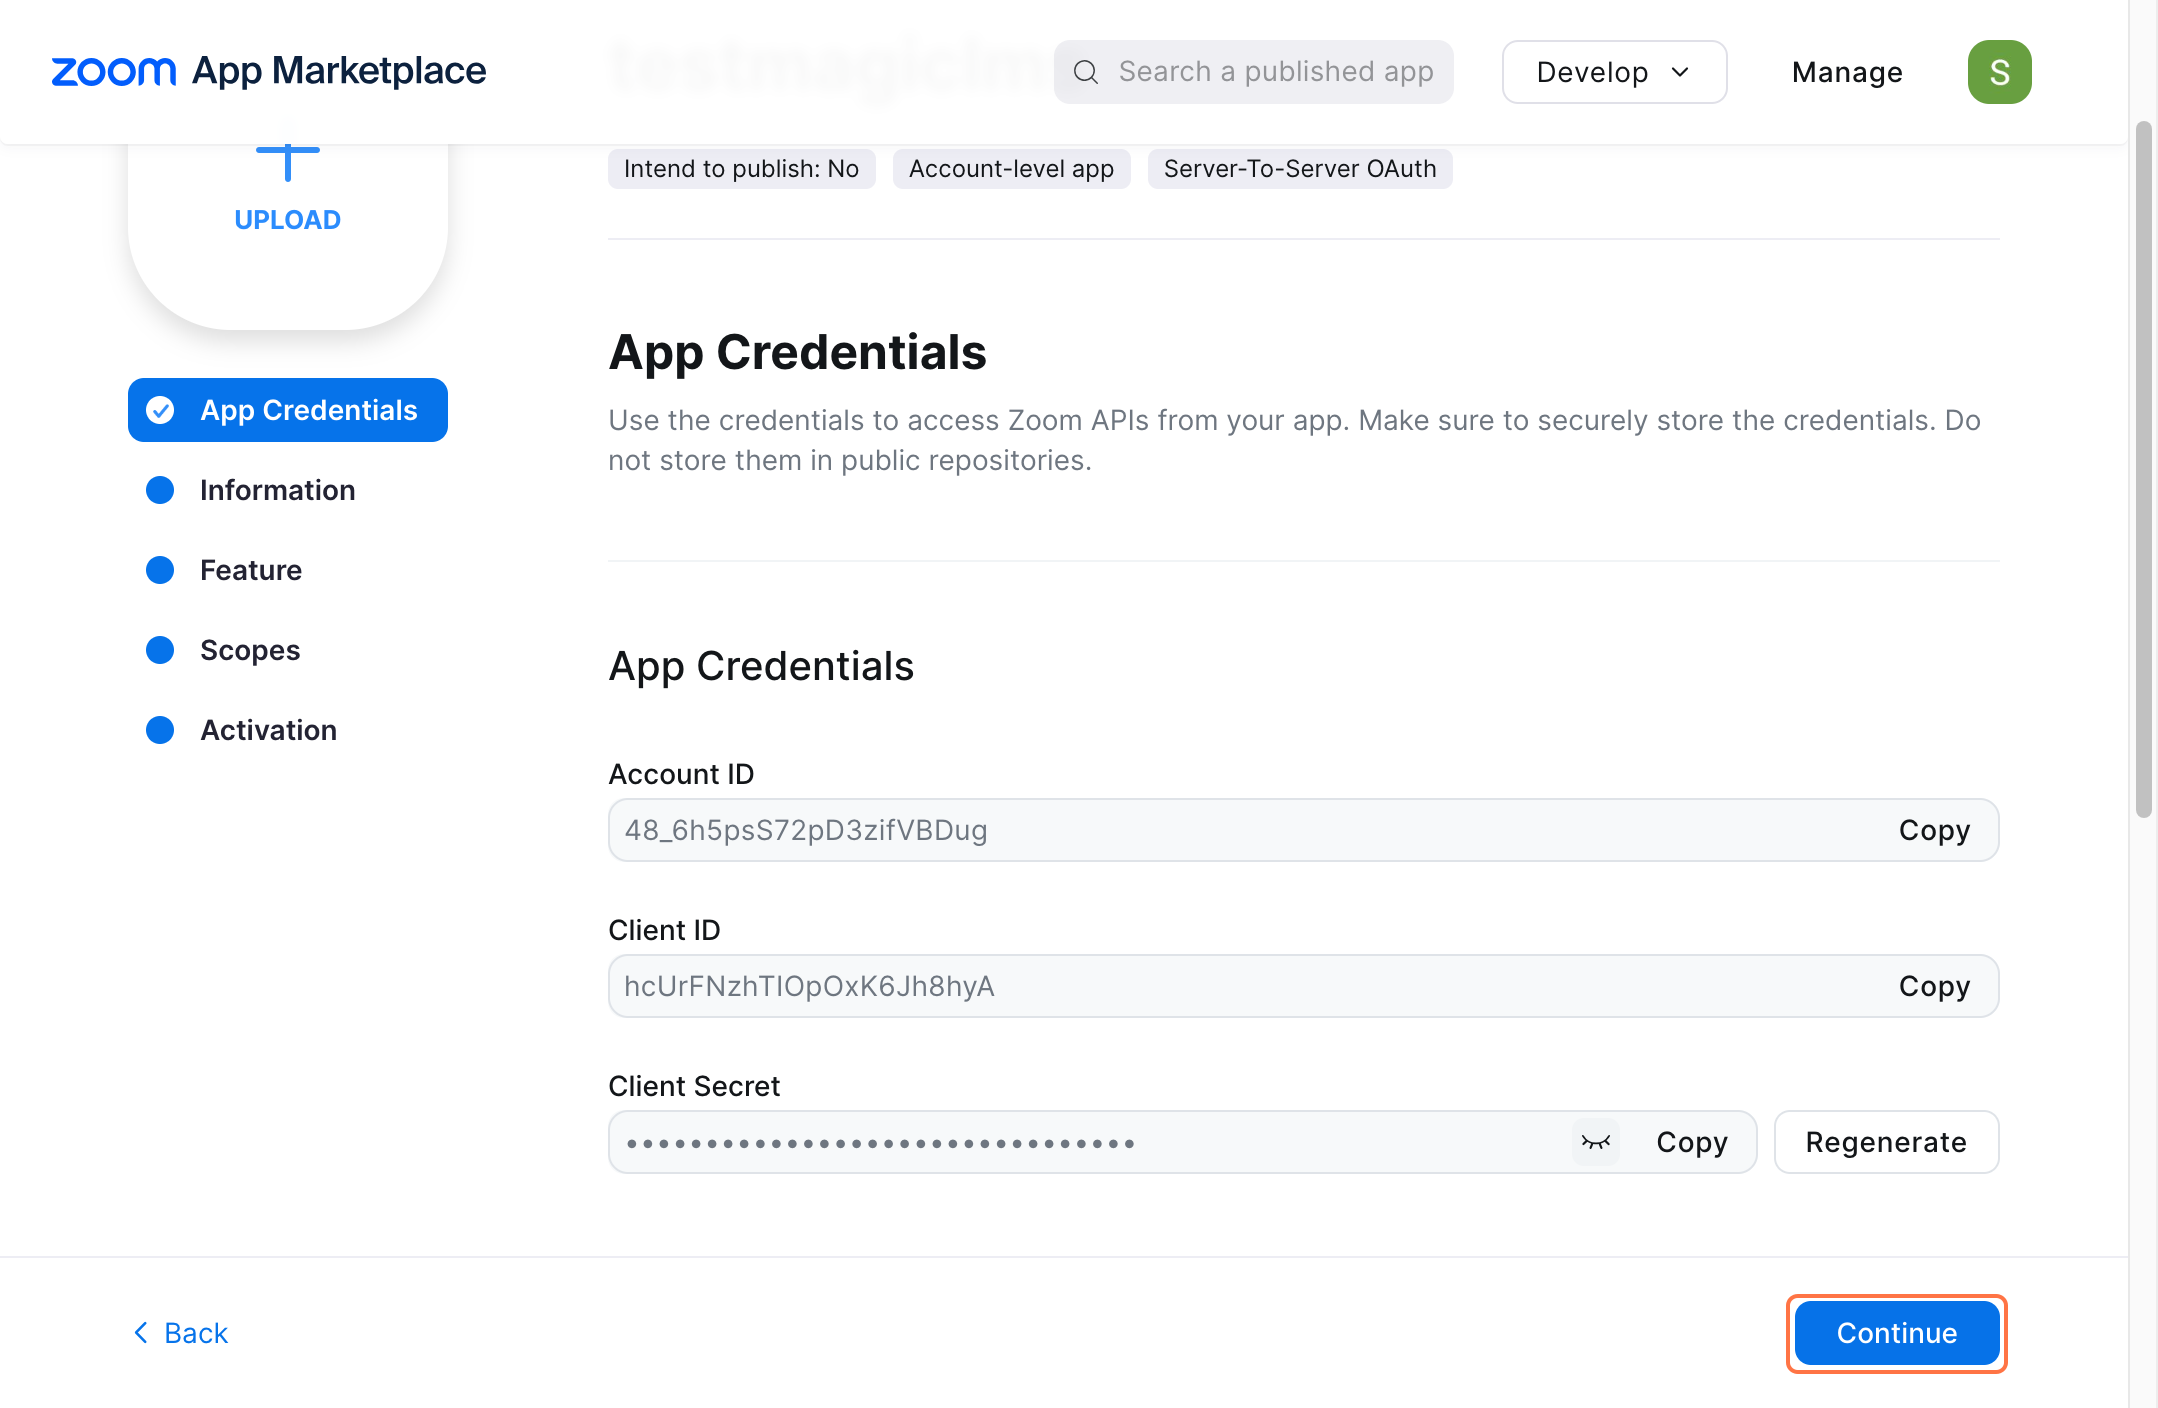Click the search magnifier icon
Viewport: 2158px width, 1408px height.
[1085, 72]
